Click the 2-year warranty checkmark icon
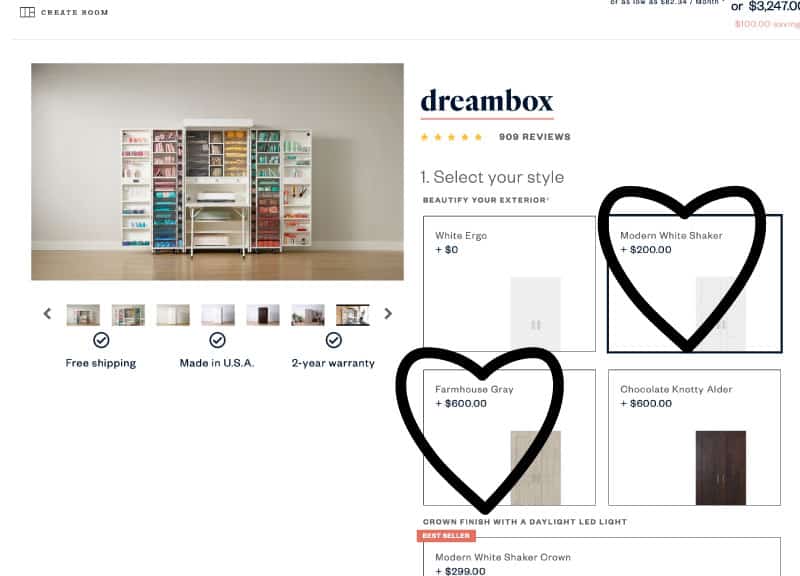The height and width of the screenshot is (576, 800). click(334, 340)
